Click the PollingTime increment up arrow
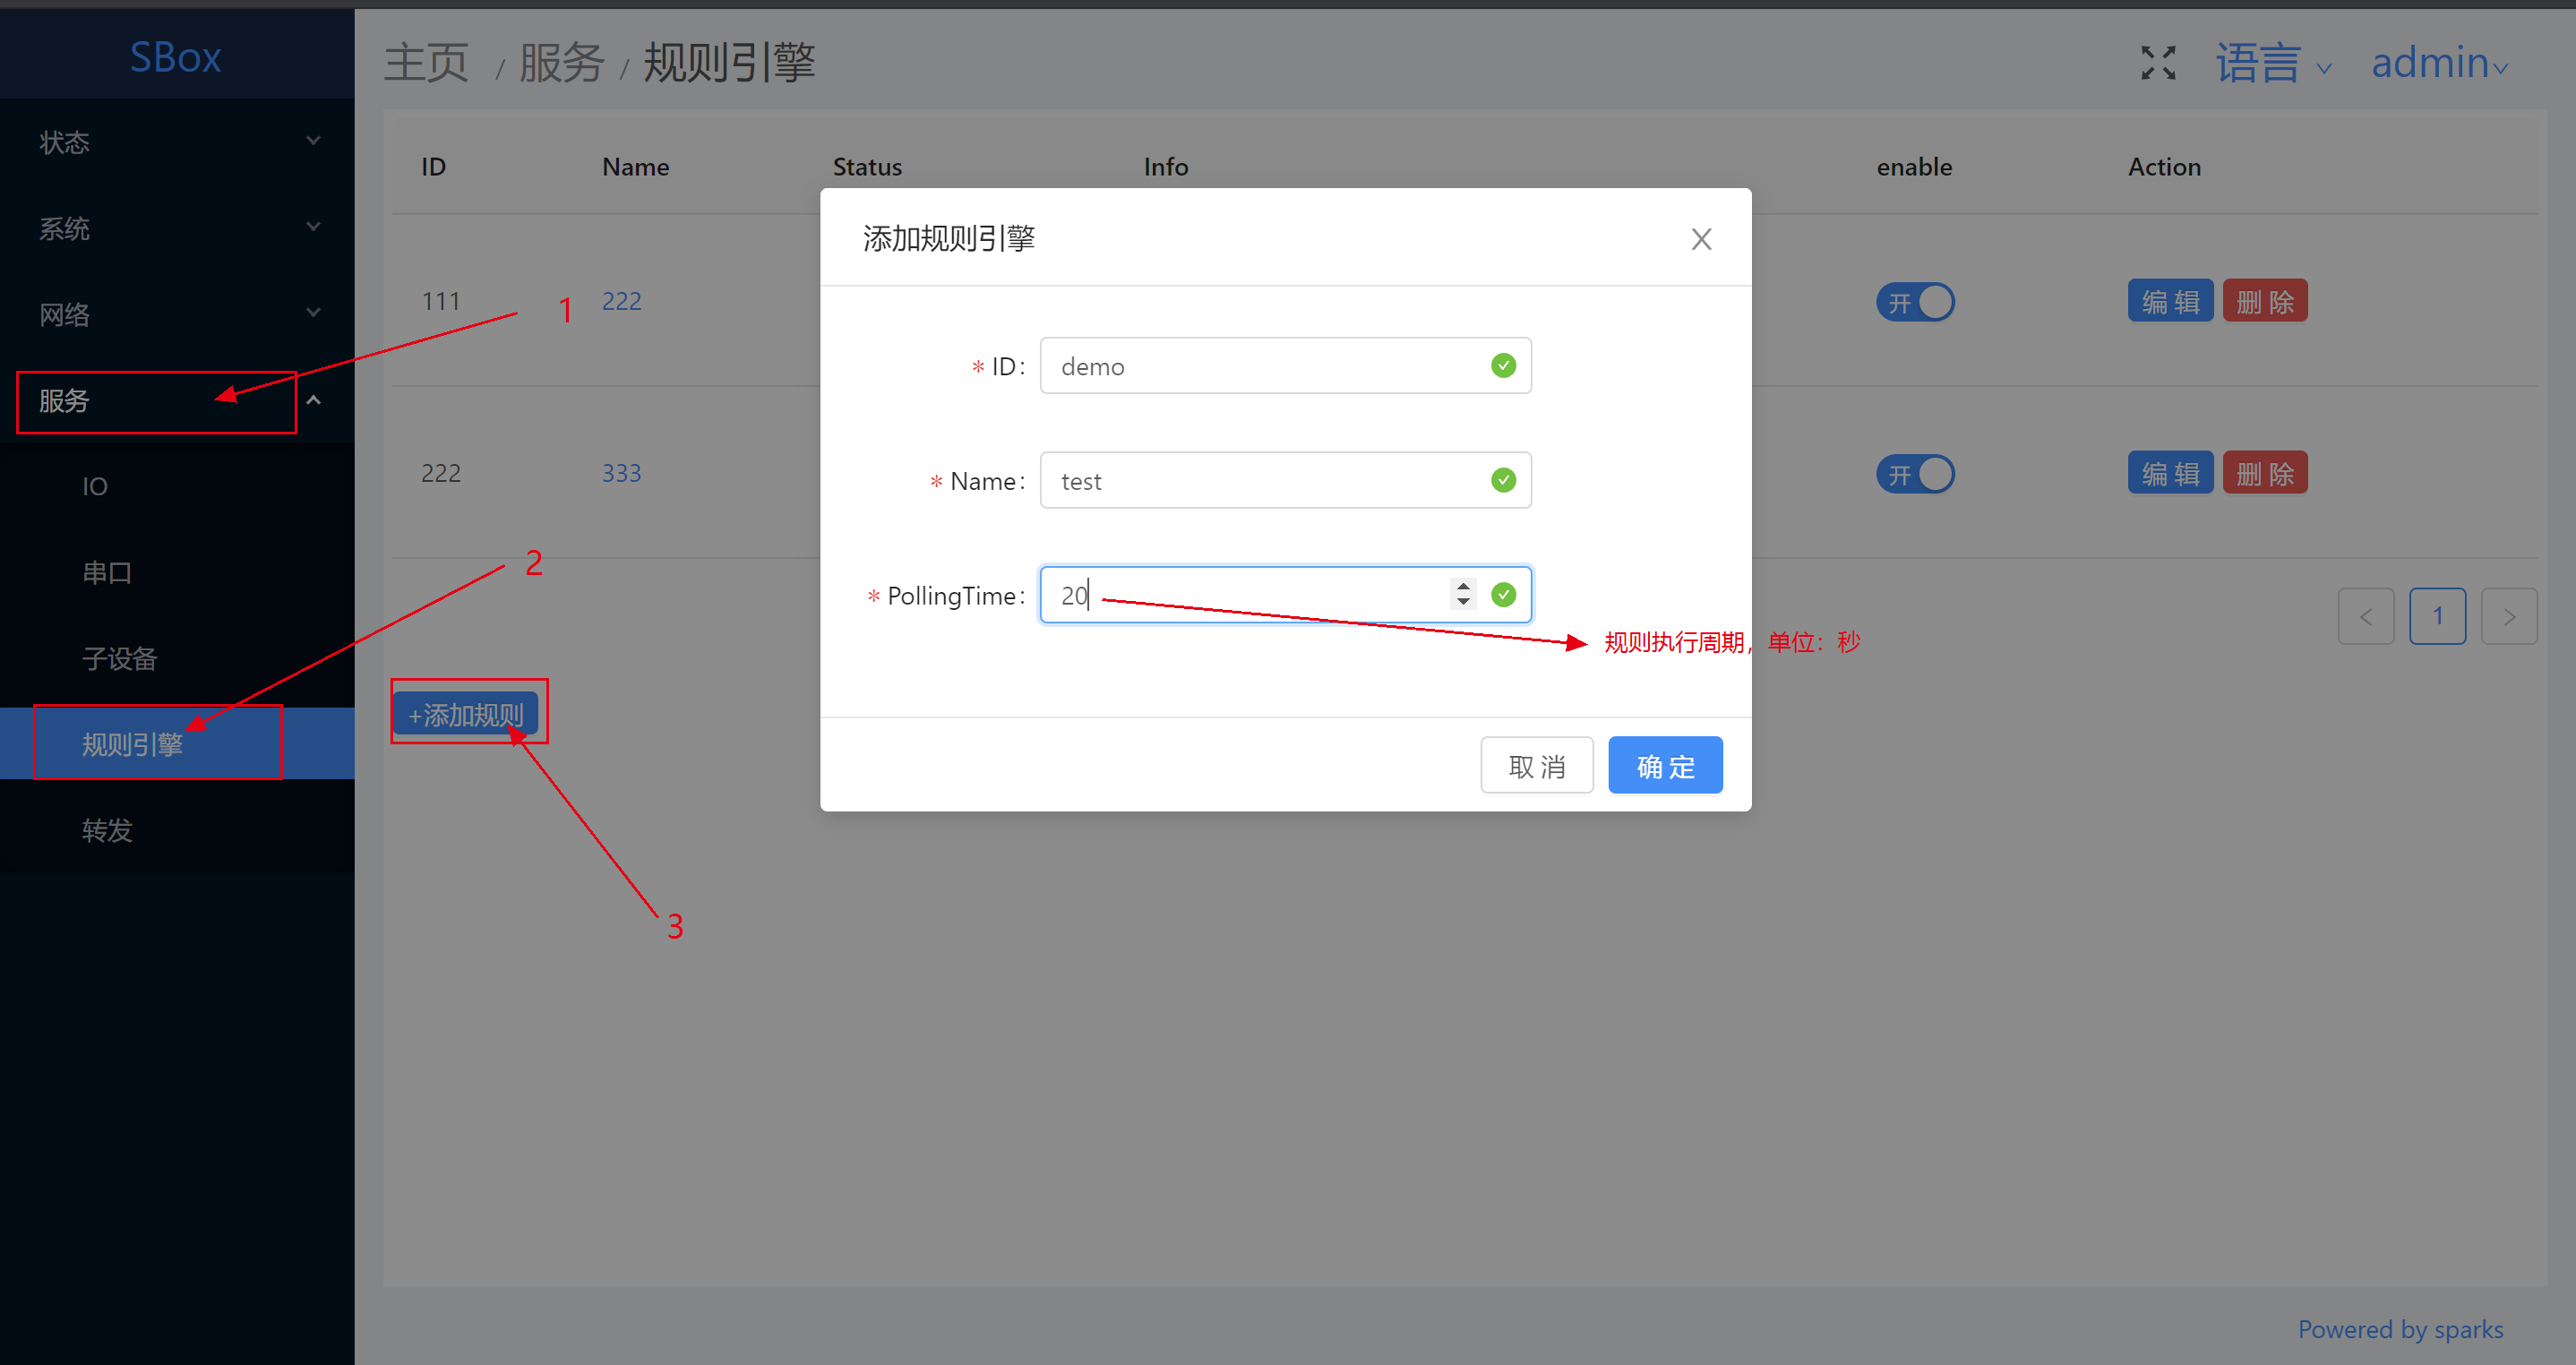The height and width of the screenshot is (1365, 2576). pos(1463,586)
